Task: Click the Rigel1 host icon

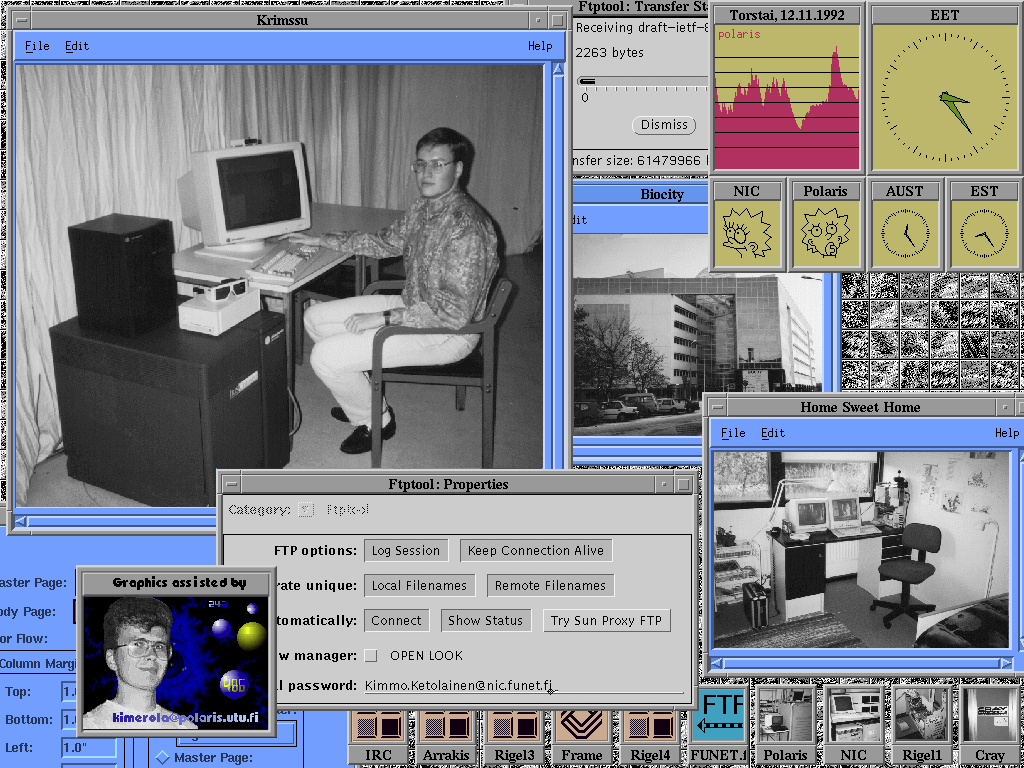Action: click(x=921, y=723)
